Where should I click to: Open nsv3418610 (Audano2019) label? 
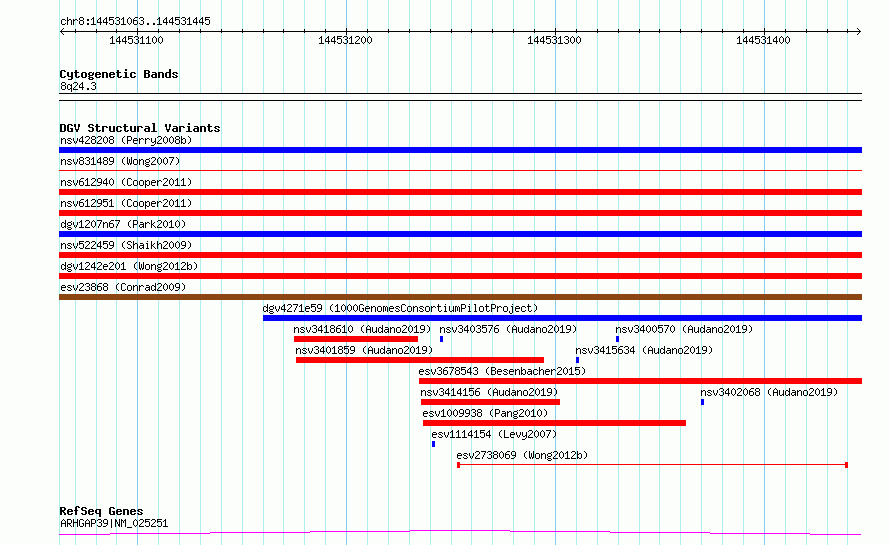pos(362,329)
